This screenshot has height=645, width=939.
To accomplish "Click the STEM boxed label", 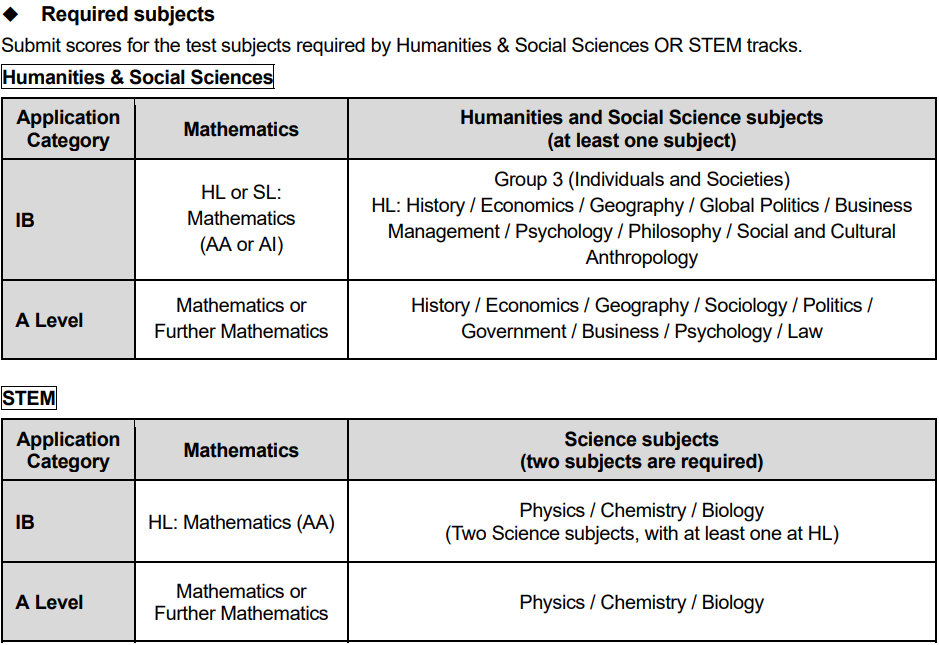I will (x=29, y=398).
